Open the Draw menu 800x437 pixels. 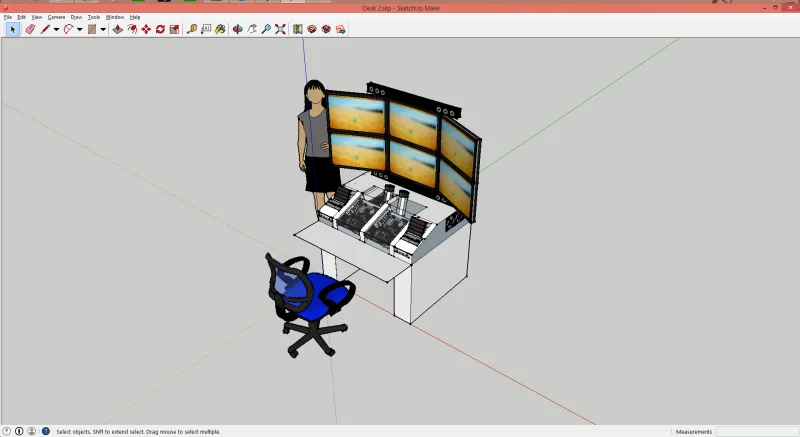(76, 17)
